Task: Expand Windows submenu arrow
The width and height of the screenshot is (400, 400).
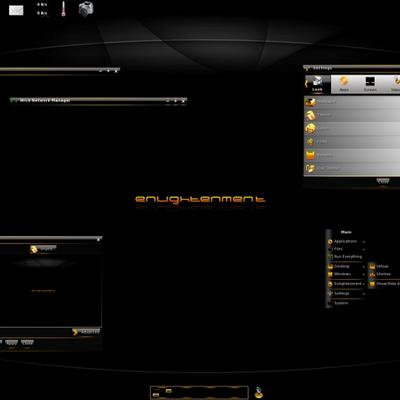Action: point(363,274)
